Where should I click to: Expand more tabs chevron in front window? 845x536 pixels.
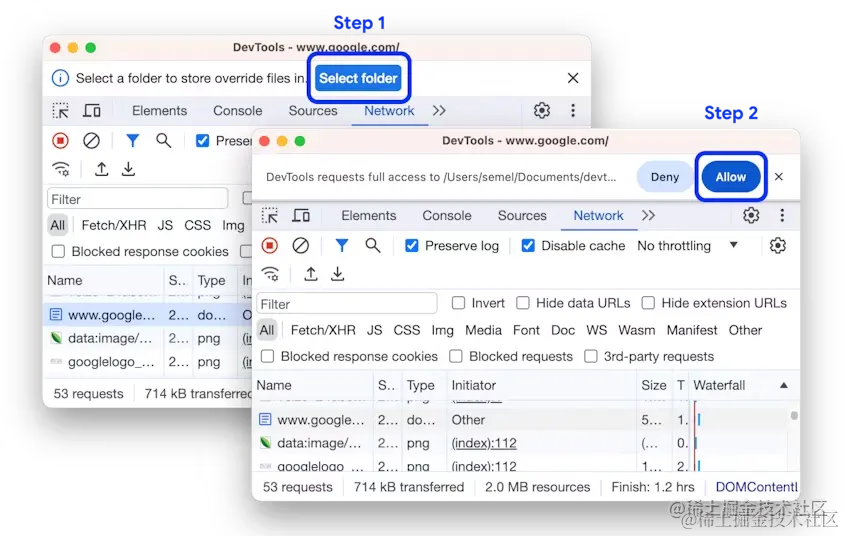coord(648,215)
